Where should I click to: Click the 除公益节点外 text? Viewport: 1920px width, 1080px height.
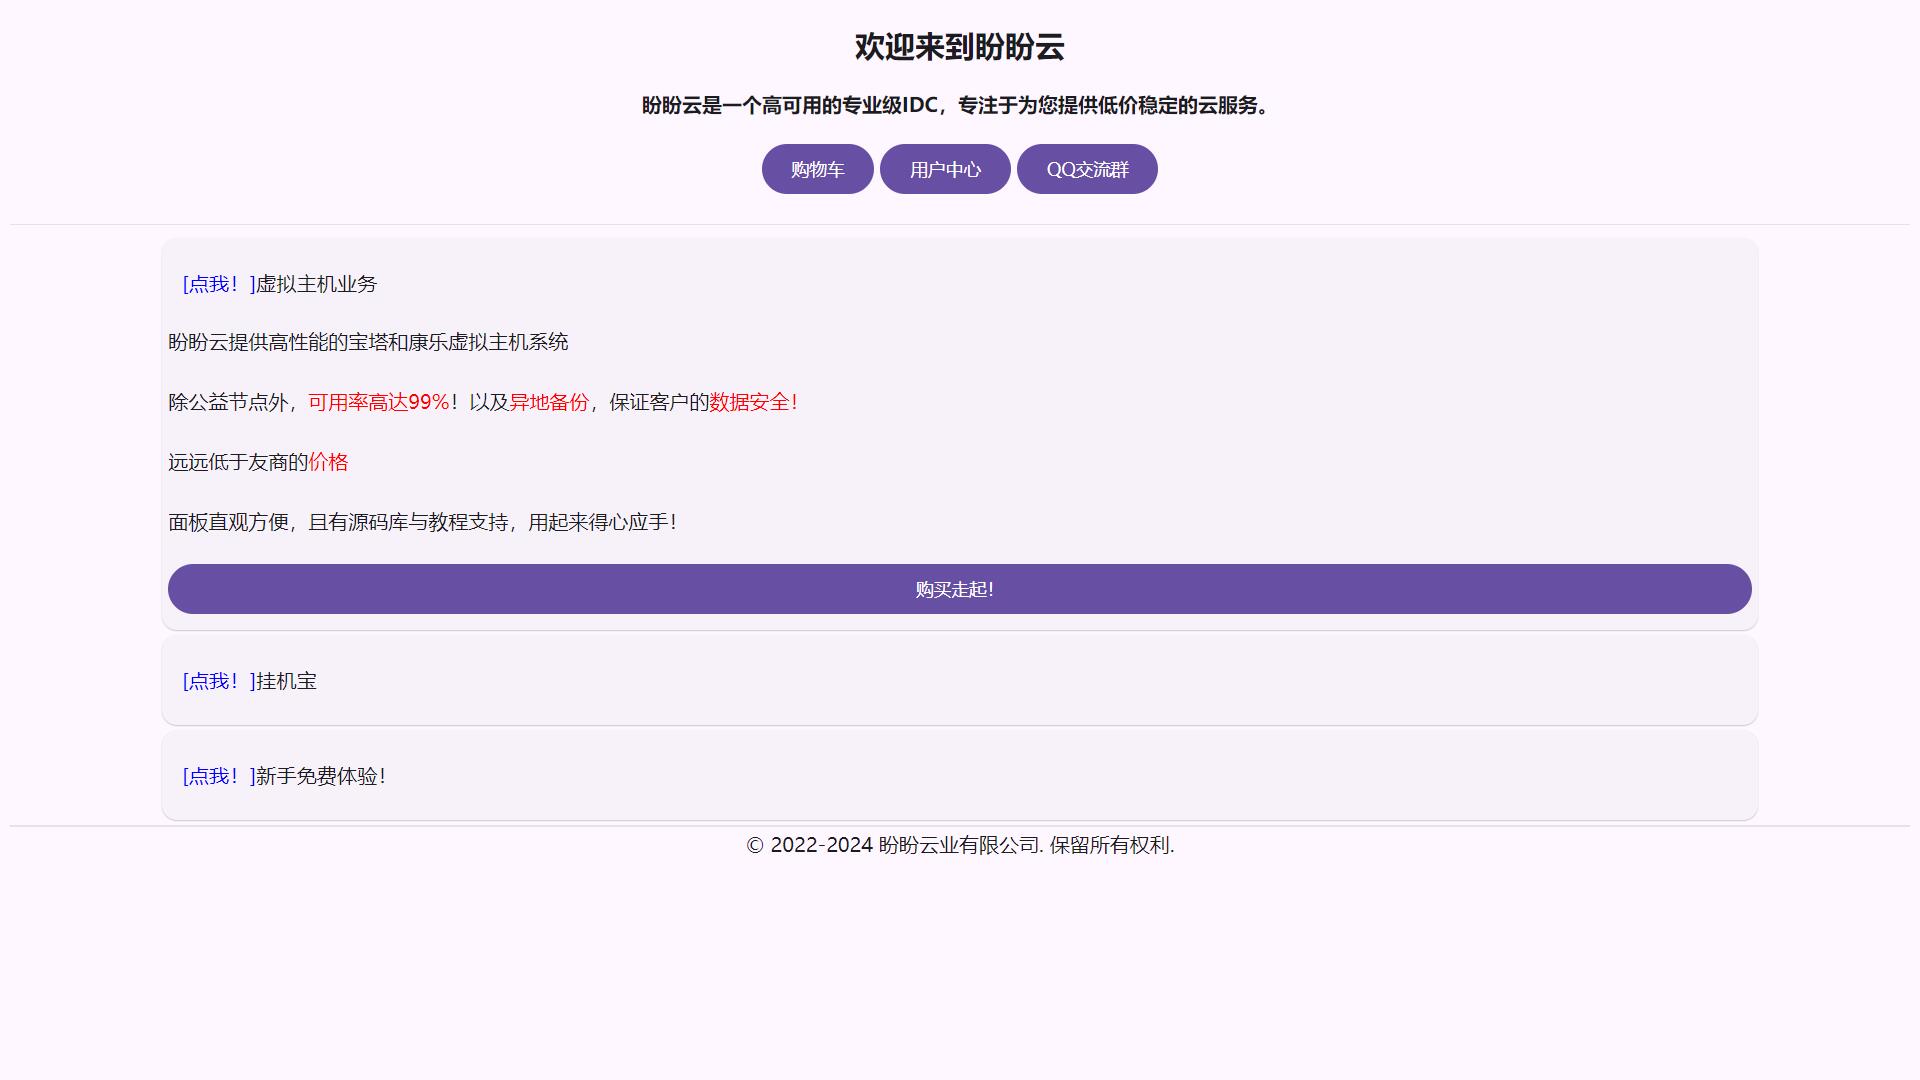(x=228, y=402)
